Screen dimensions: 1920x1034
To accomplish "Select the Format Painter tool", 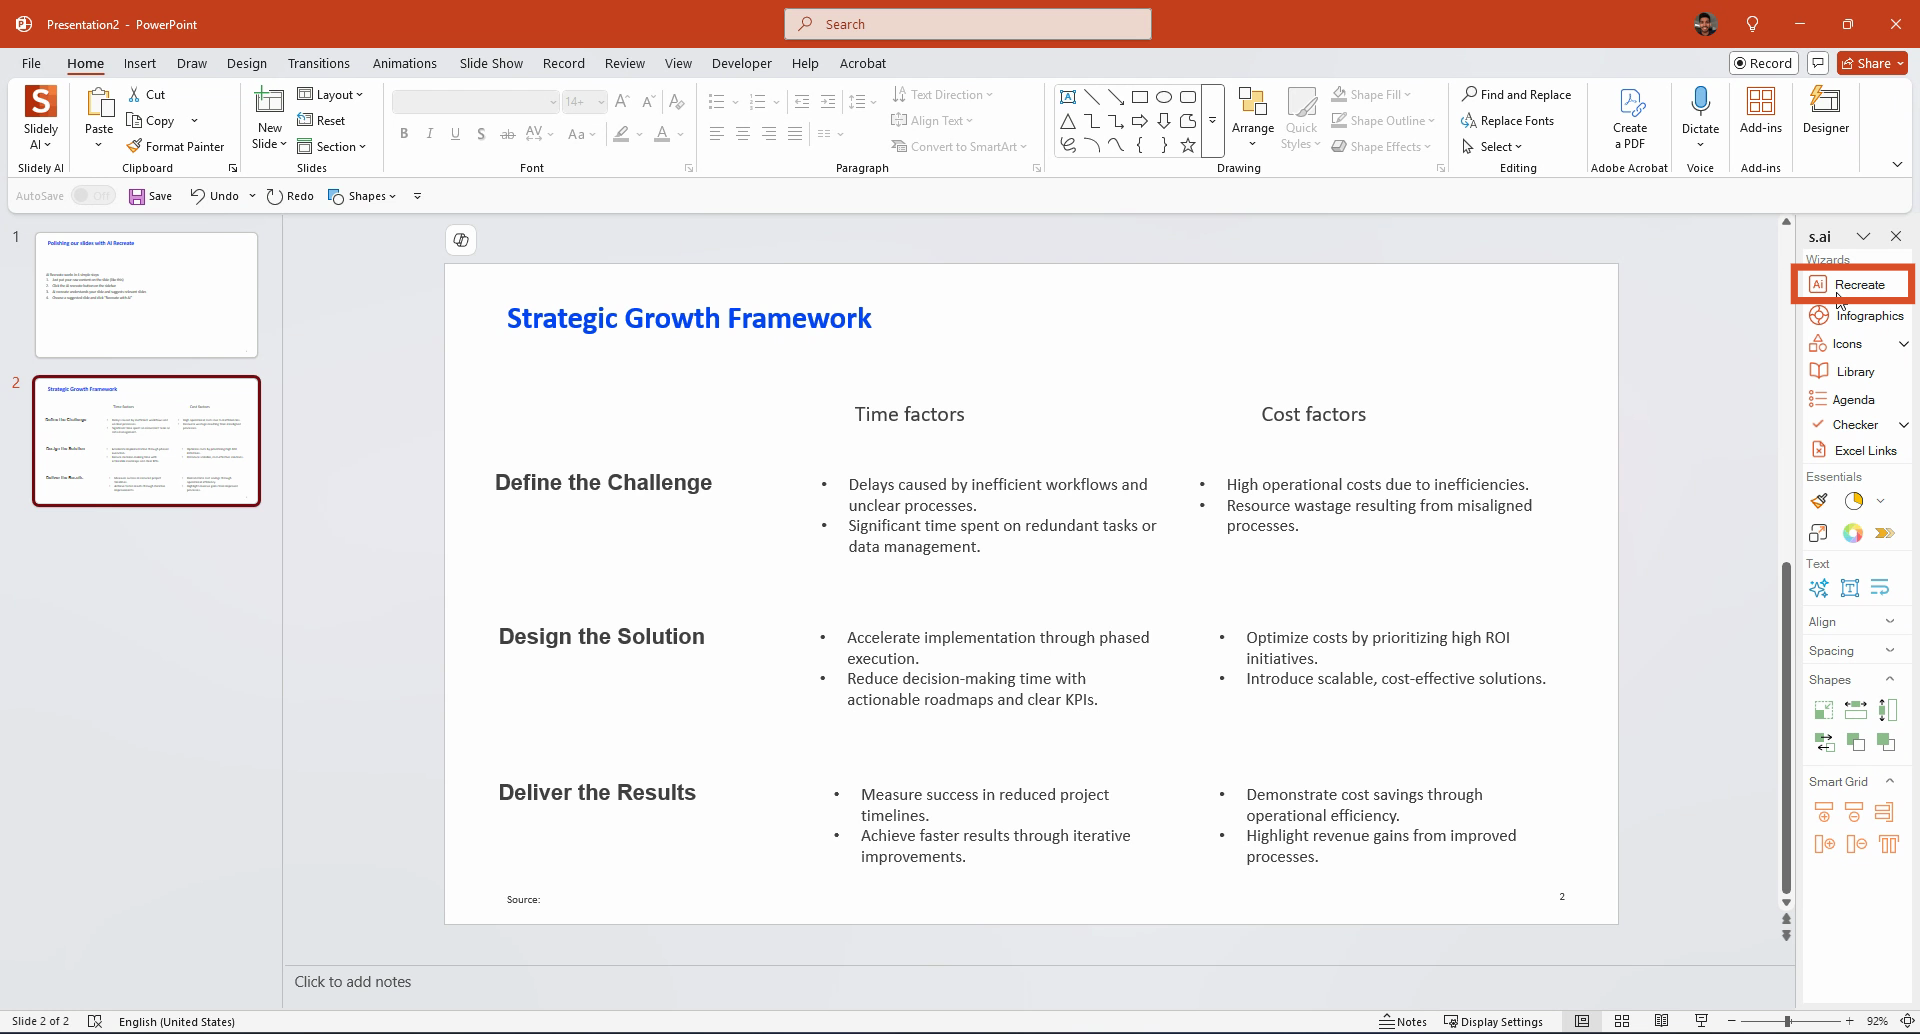I will click(x=175, y=146).
